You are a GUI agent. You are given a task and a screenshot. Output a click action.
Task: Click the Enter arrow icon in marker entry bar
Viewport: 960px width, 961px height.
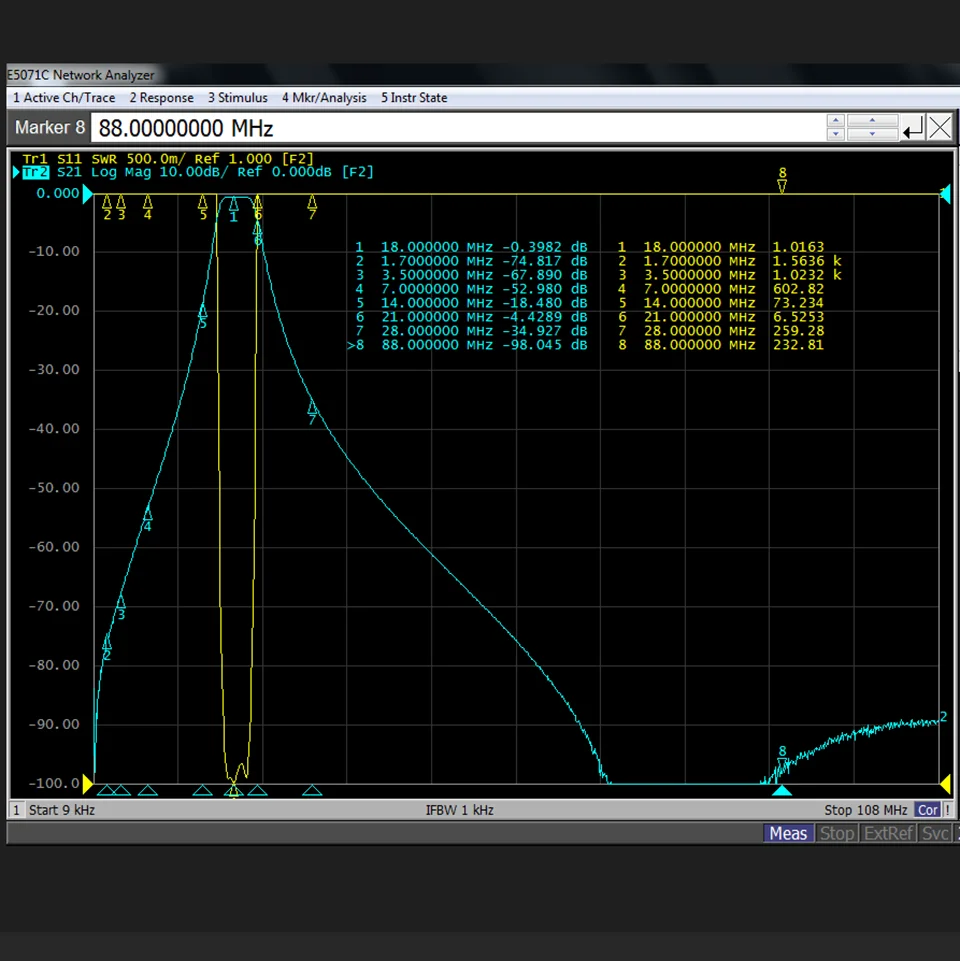click(913, 128)
